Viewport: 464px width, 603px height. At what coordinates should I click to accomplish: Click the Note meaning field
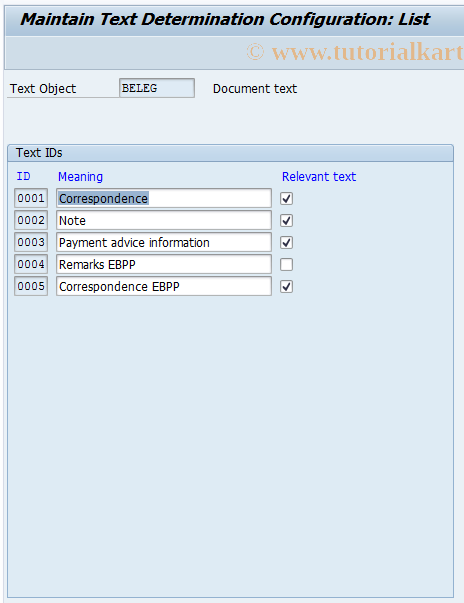coord(164,220)
